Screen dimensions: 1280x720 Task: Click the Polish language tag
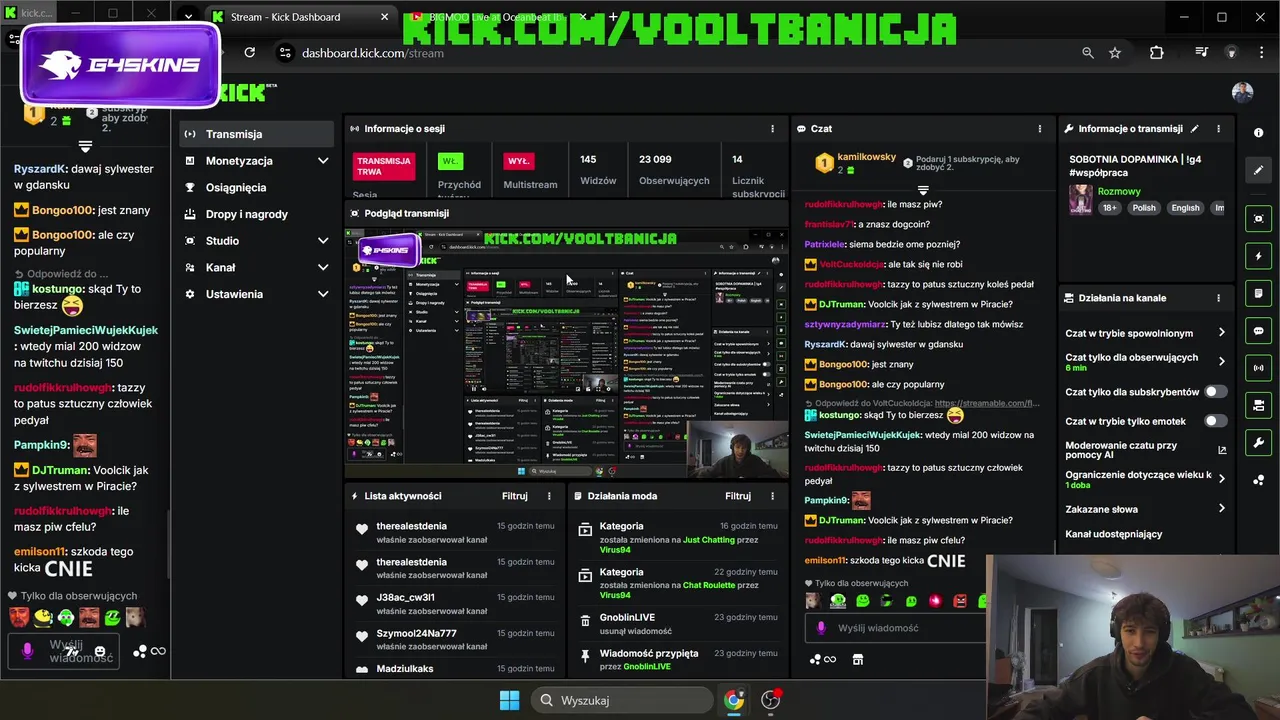(x=1144, y=208)
